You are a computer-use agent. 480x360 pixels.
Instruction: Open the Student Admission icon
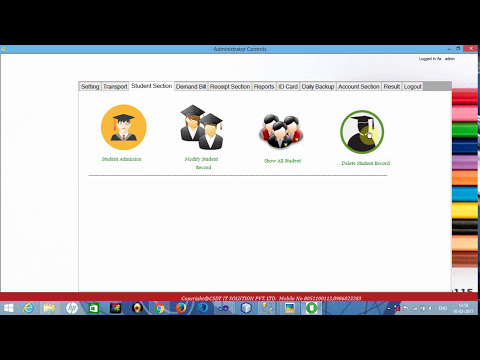pos(124,127)
